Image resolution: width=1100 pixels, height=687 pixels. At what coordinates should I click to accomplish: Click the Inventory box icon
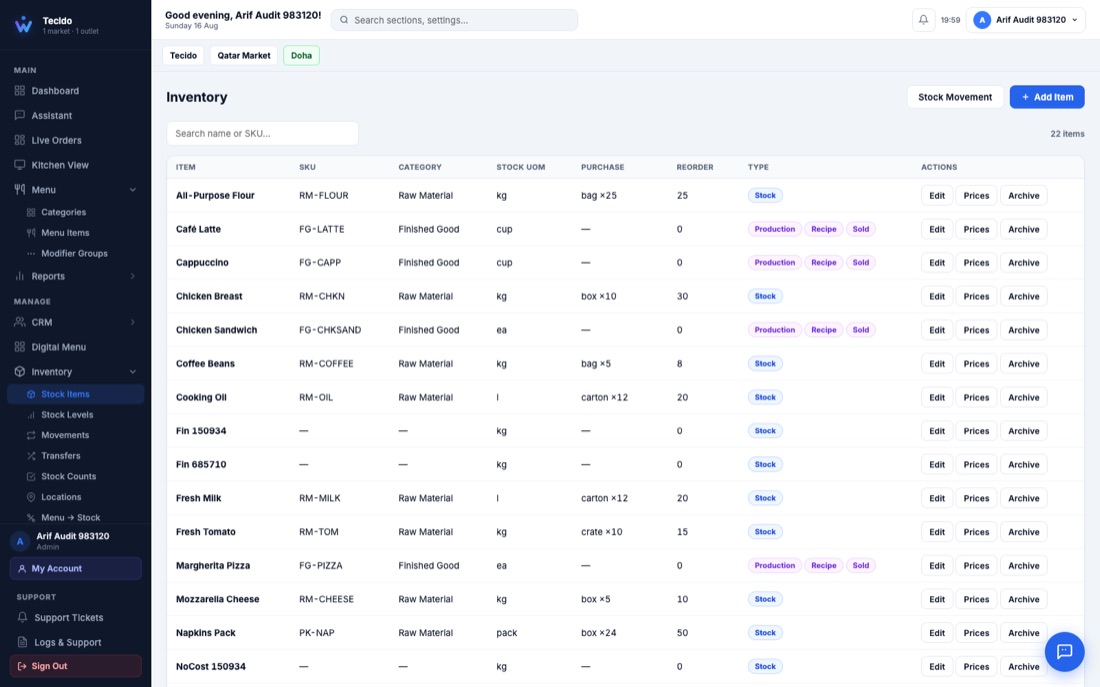coord(20,371)
